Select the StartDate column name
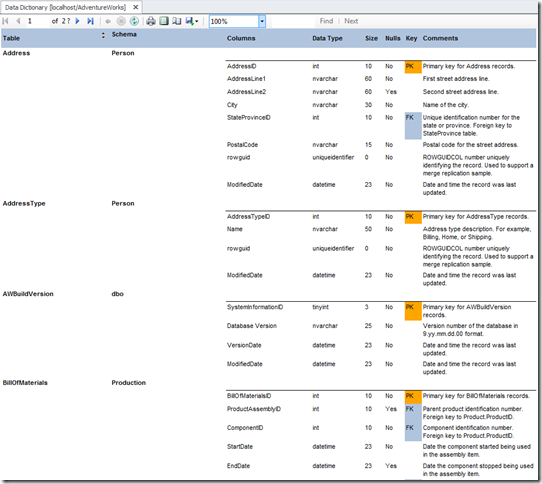This screenshot has width=542, height=484. coord(240,447)
